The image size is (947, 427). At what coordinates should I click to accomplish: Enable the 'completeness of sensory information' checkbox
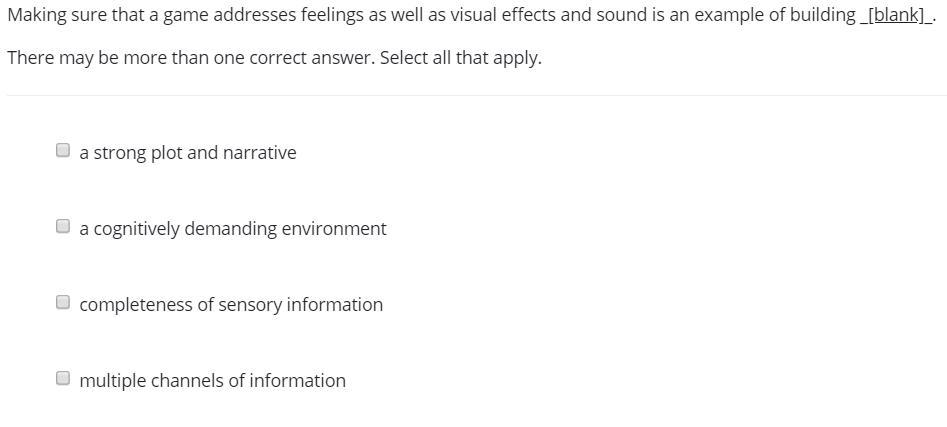pos(63,303)
